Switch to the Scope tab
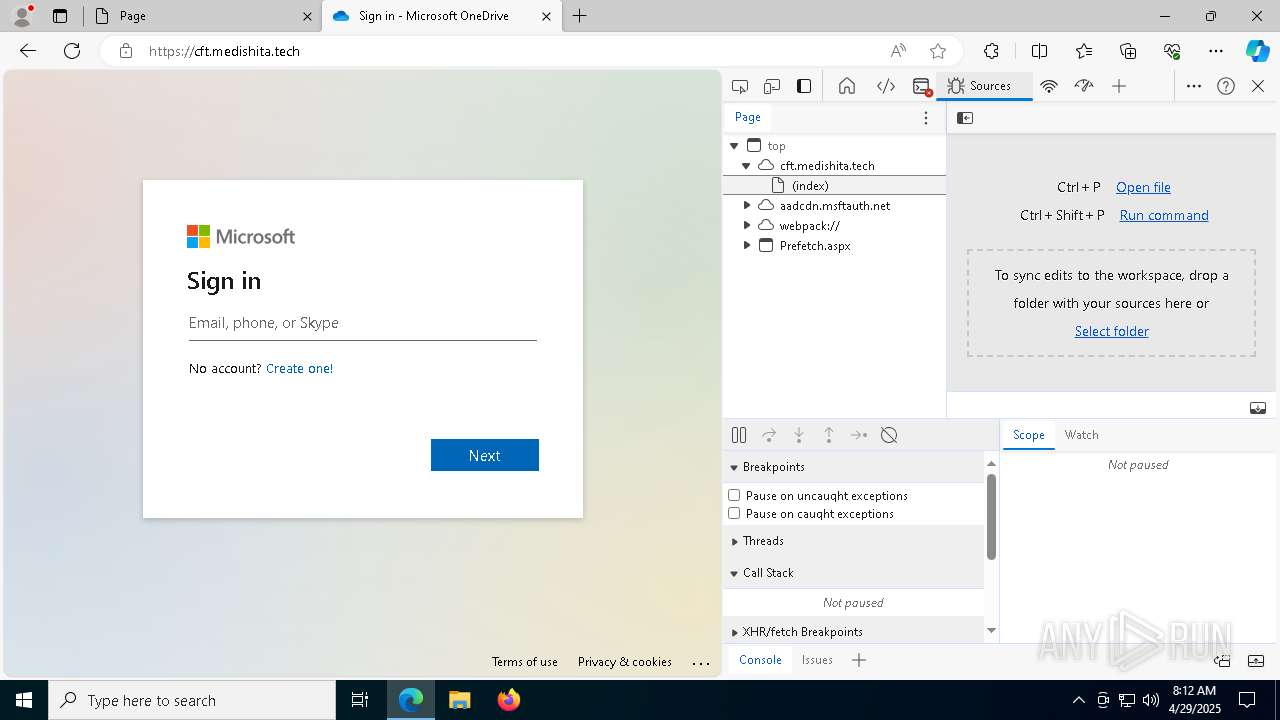The image size is (1280, 720). point(1028,435)
